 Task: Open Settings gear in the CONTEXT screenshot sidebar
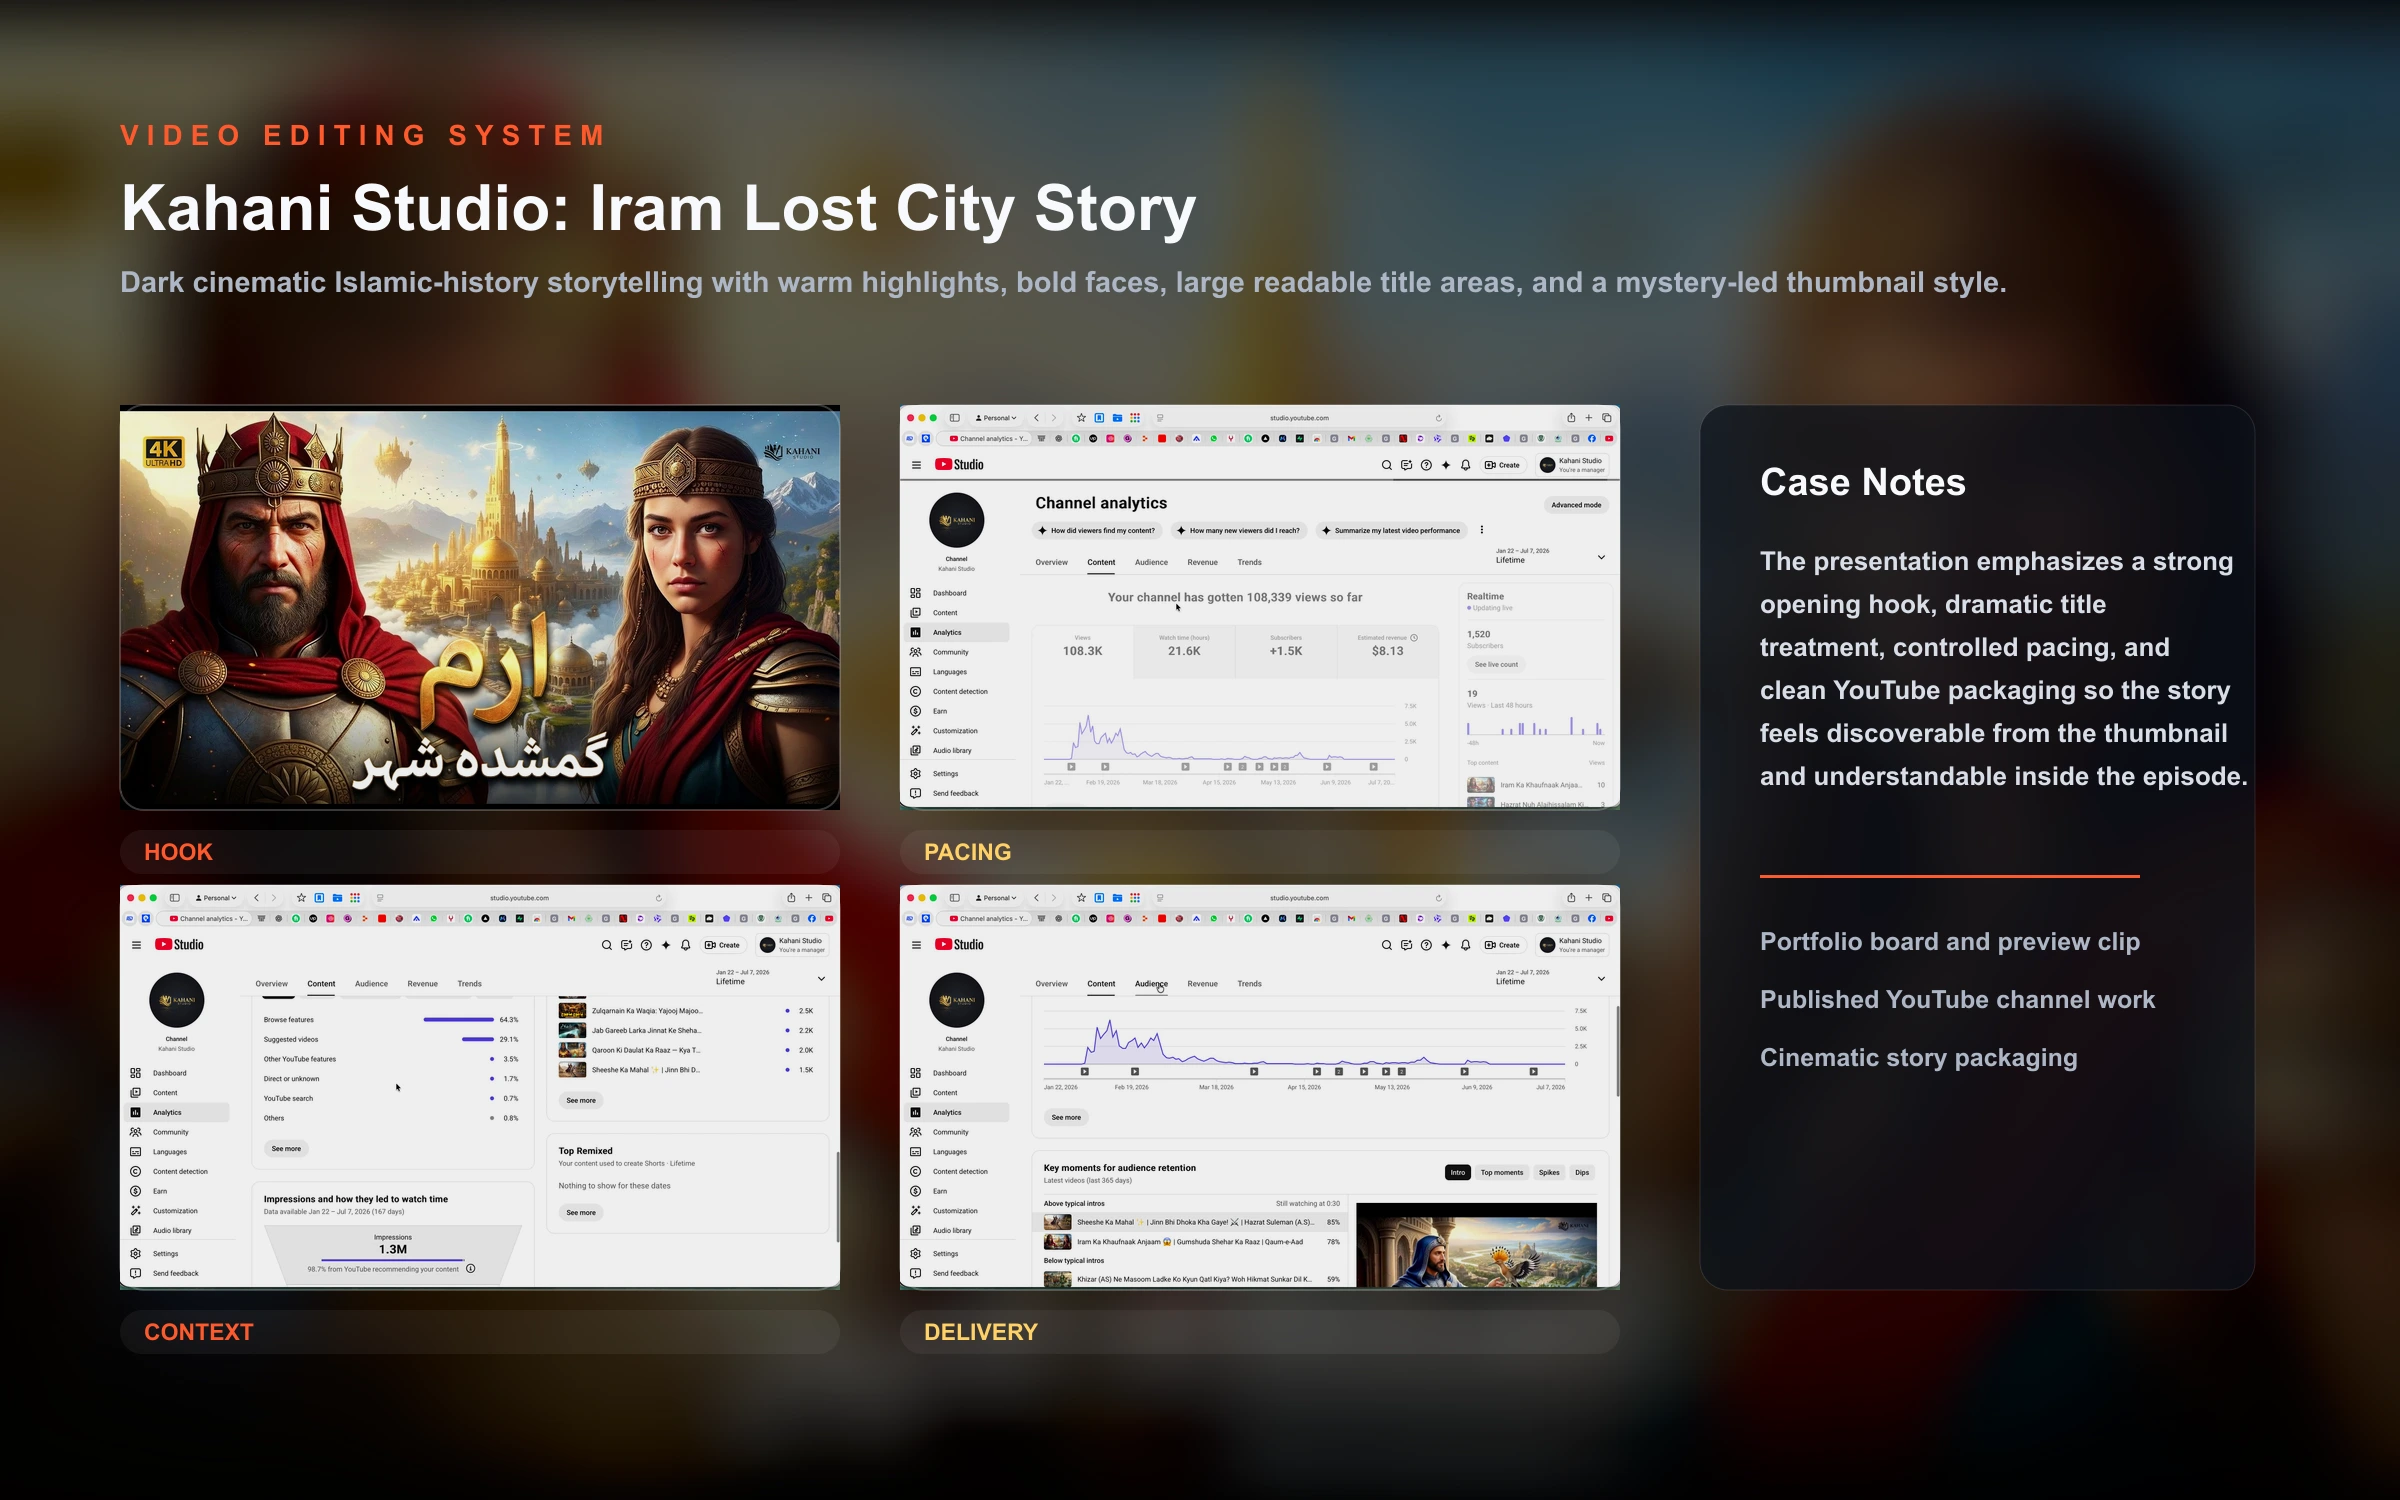point(135,1253)
